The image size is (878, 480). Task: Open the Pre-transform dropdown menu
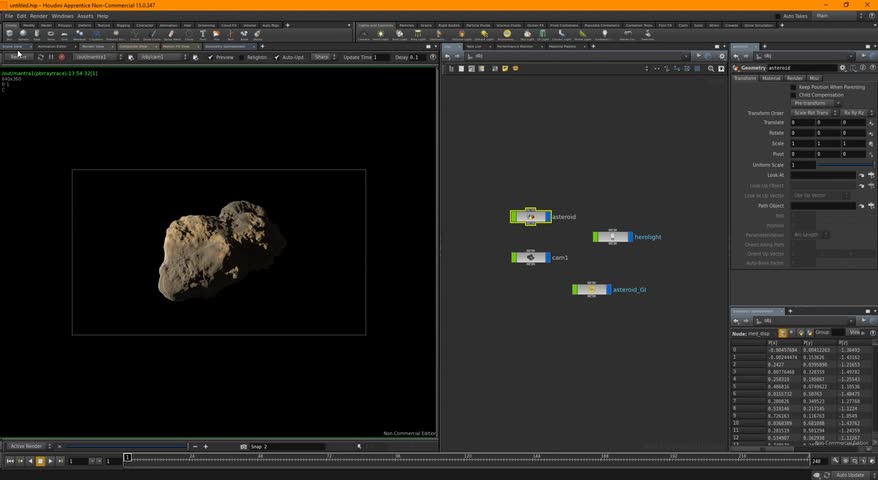[x=814, y=103]
